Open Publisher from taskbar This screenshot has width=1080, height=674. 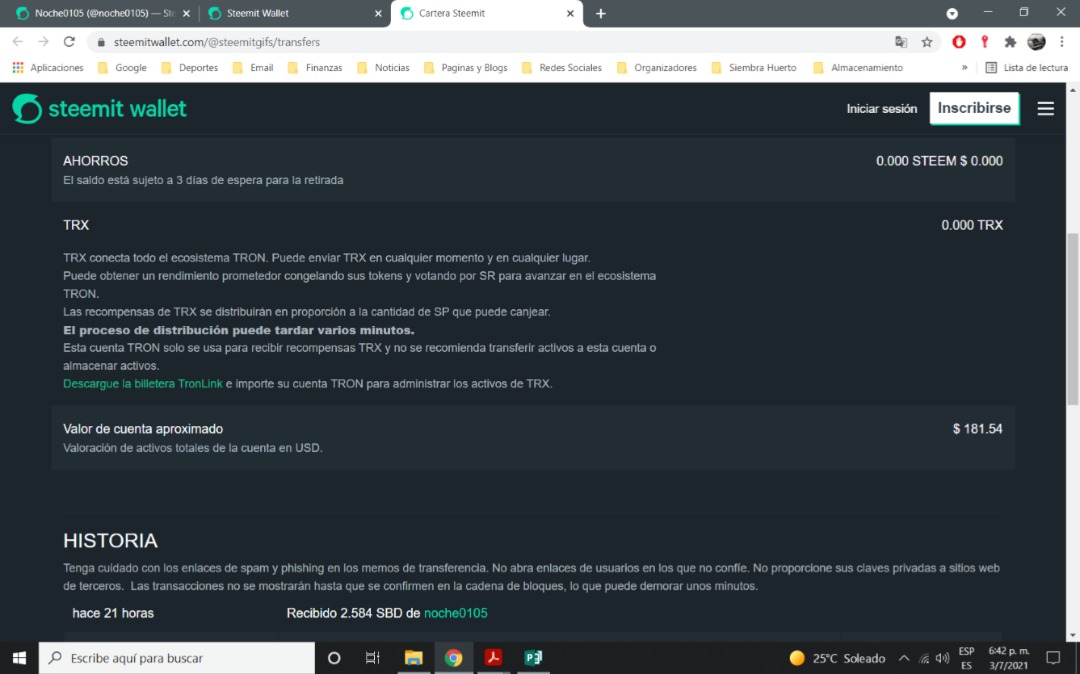tap(533, 658)
